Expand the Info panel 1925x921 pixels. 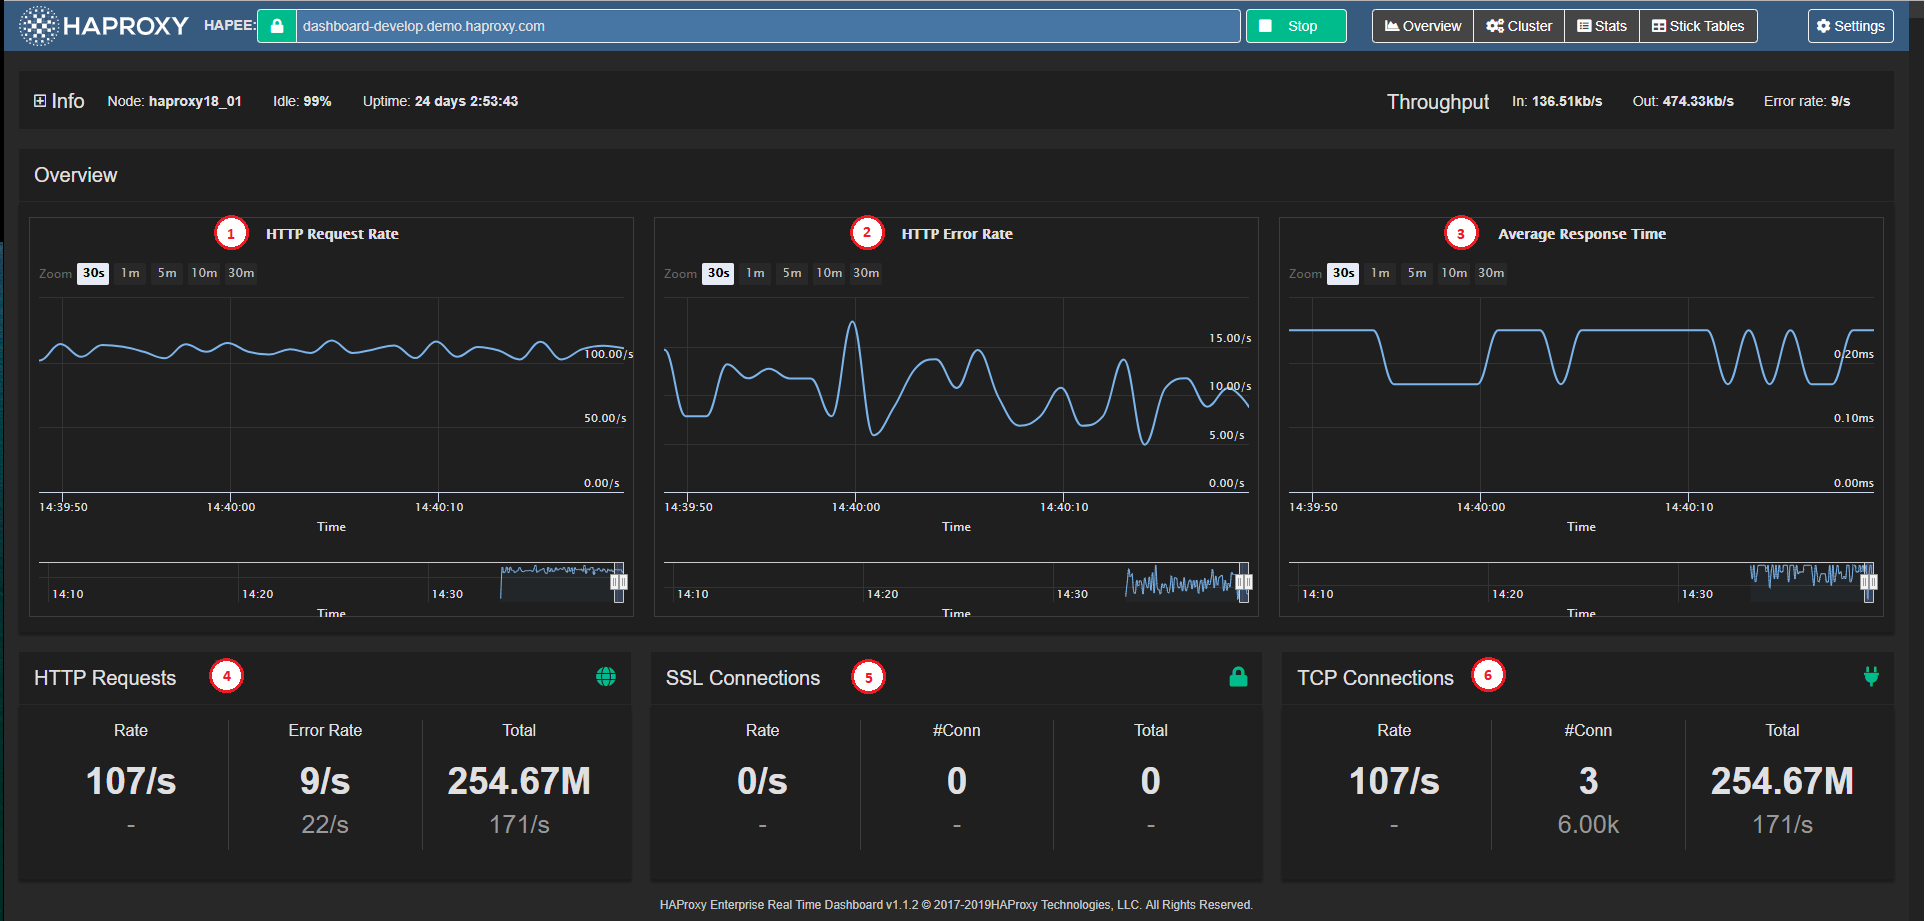click(40, 101)
